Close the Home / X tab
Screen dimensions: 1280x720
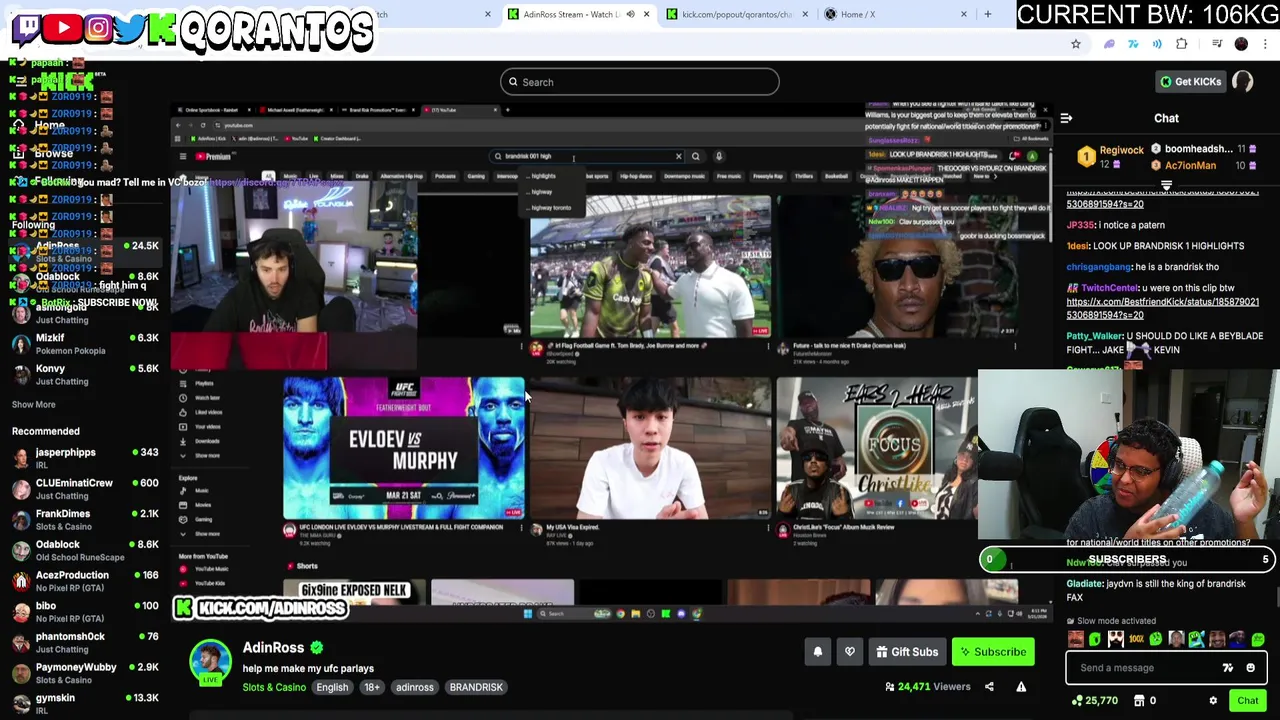point(963,14)
